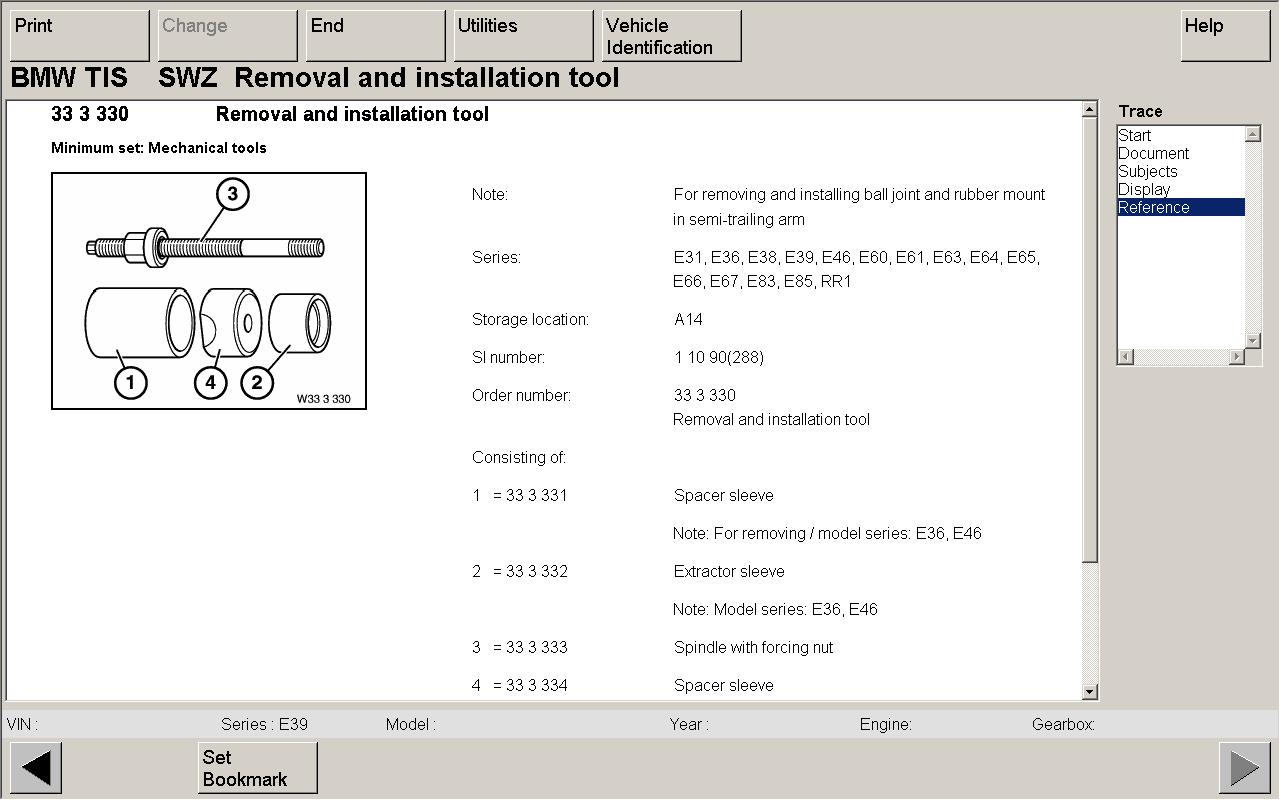Screen dimensions: 1280x800
Task: Click document scrollbar down arrow
Action: point(1090,691)
